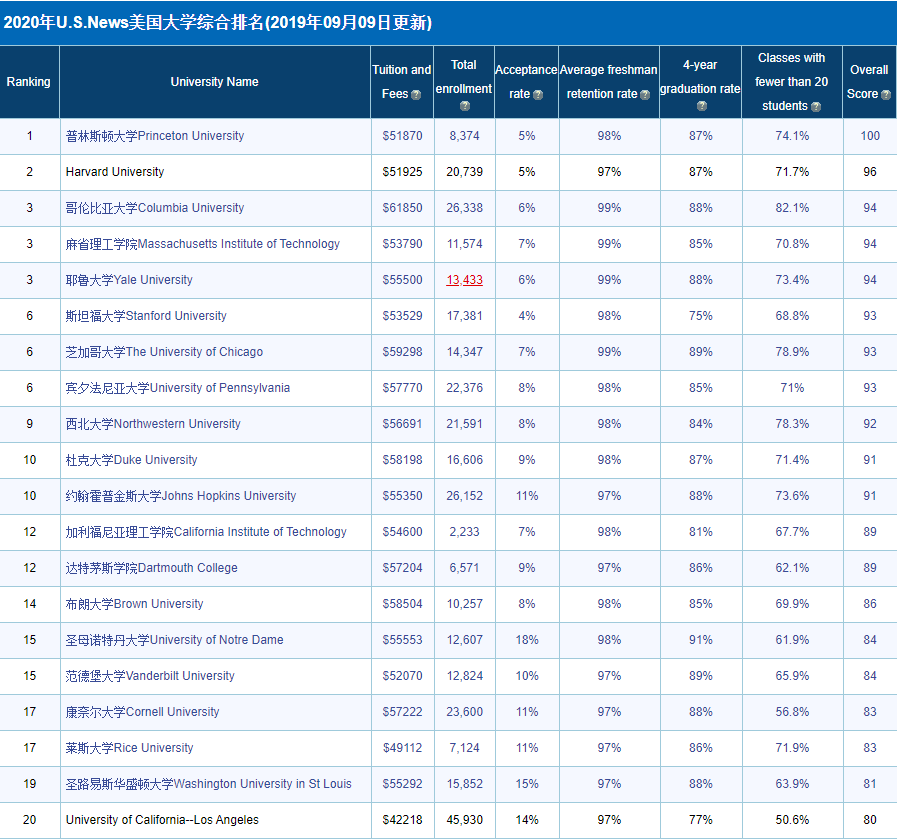Viewport: 897px width, 839px height.
Task: Click UCLA's small classes value 50.6%
Action: (792, 820)
